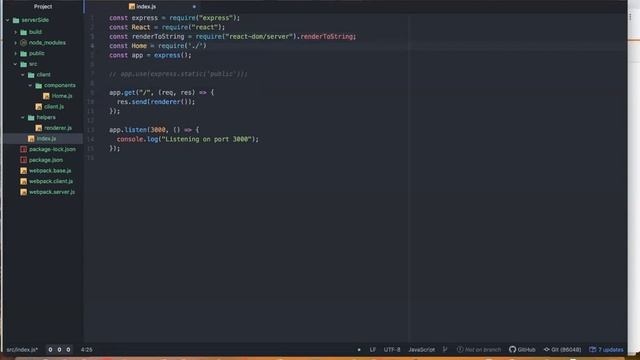Click the renderer.js file icon
This screenshot has width=640, height=360.
(x=39, y=128)
